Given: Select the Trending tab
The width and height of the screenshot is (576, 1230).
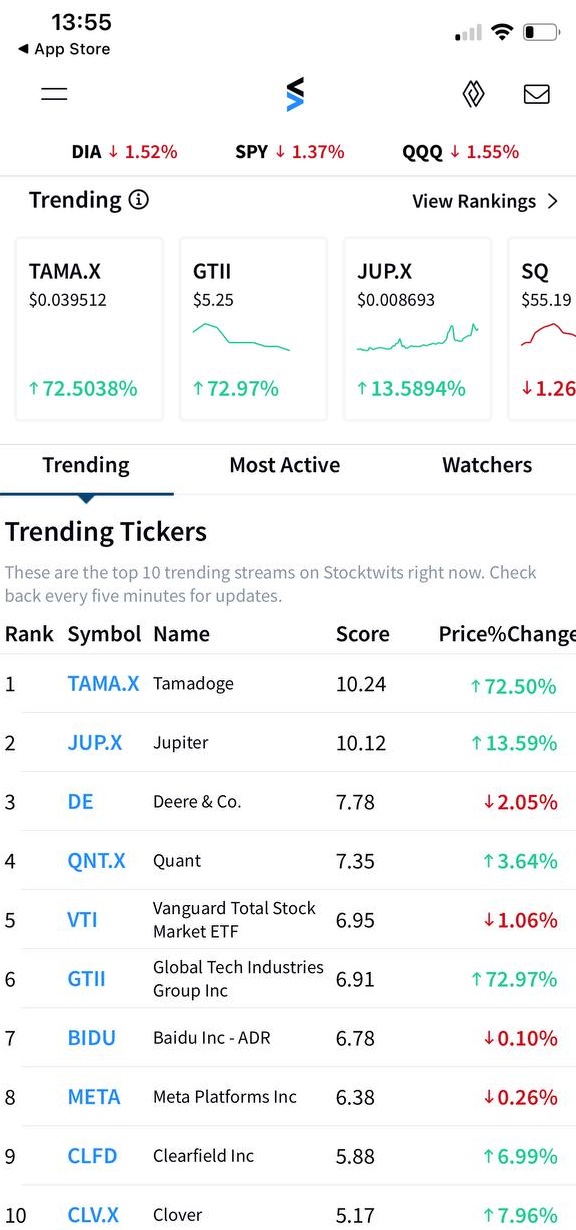Looking at the screenshot, I should tap(86, 465).
